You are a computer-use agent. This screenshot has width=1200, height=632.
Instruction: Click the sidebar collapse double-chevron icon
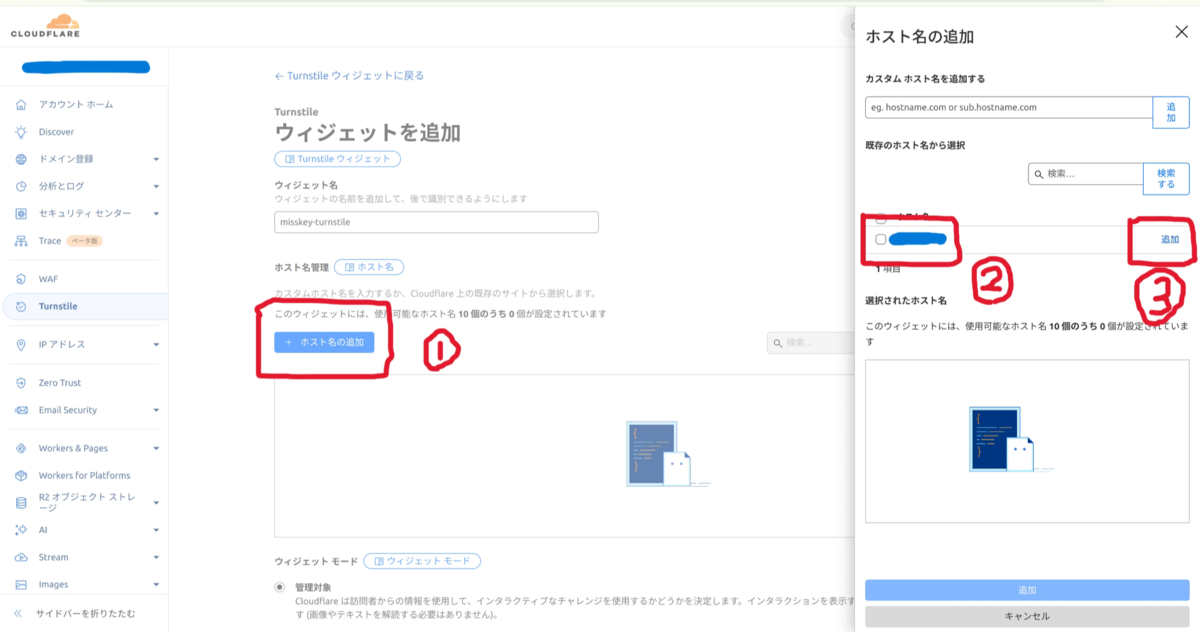pos(18,613)
